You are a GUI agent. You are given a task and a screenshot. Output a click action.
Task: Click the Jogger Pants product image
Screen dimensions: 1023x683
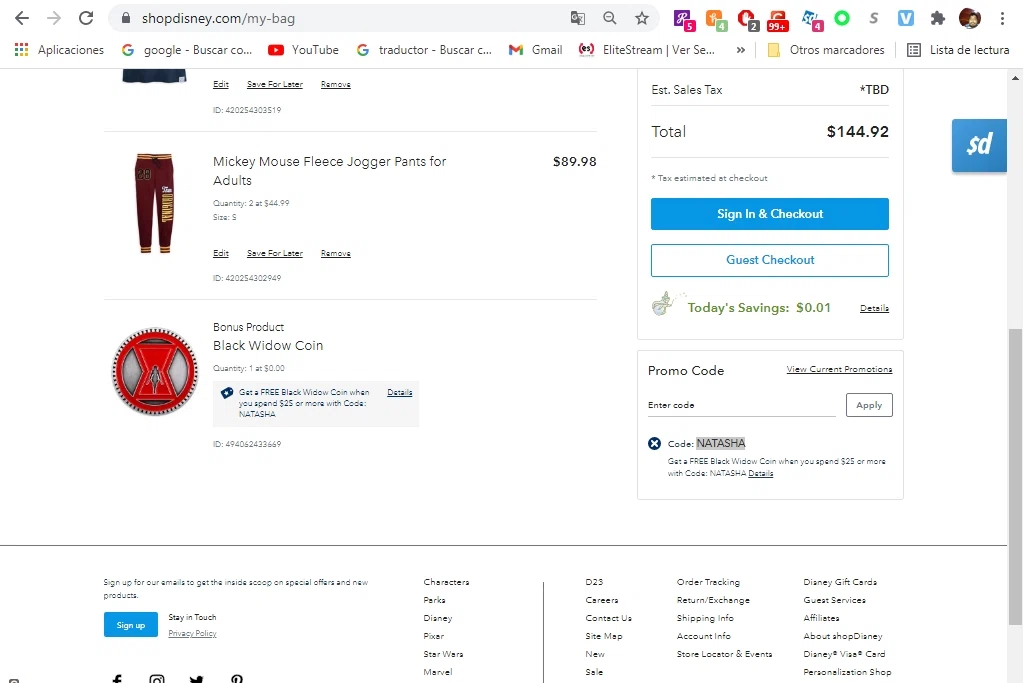[x=155, y=203]
